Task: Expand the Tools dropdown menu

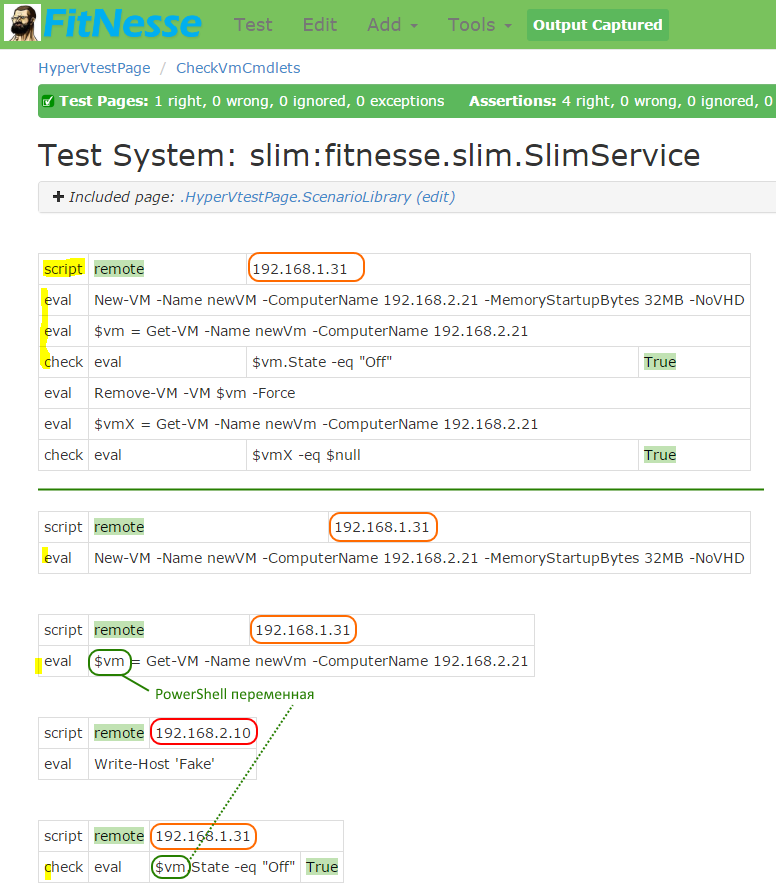Action: click(x=479, y=25)
